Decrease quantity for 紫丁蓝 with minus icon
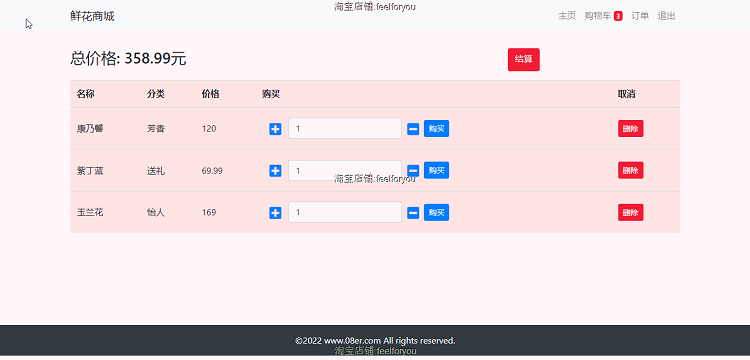 pos(413,171)
